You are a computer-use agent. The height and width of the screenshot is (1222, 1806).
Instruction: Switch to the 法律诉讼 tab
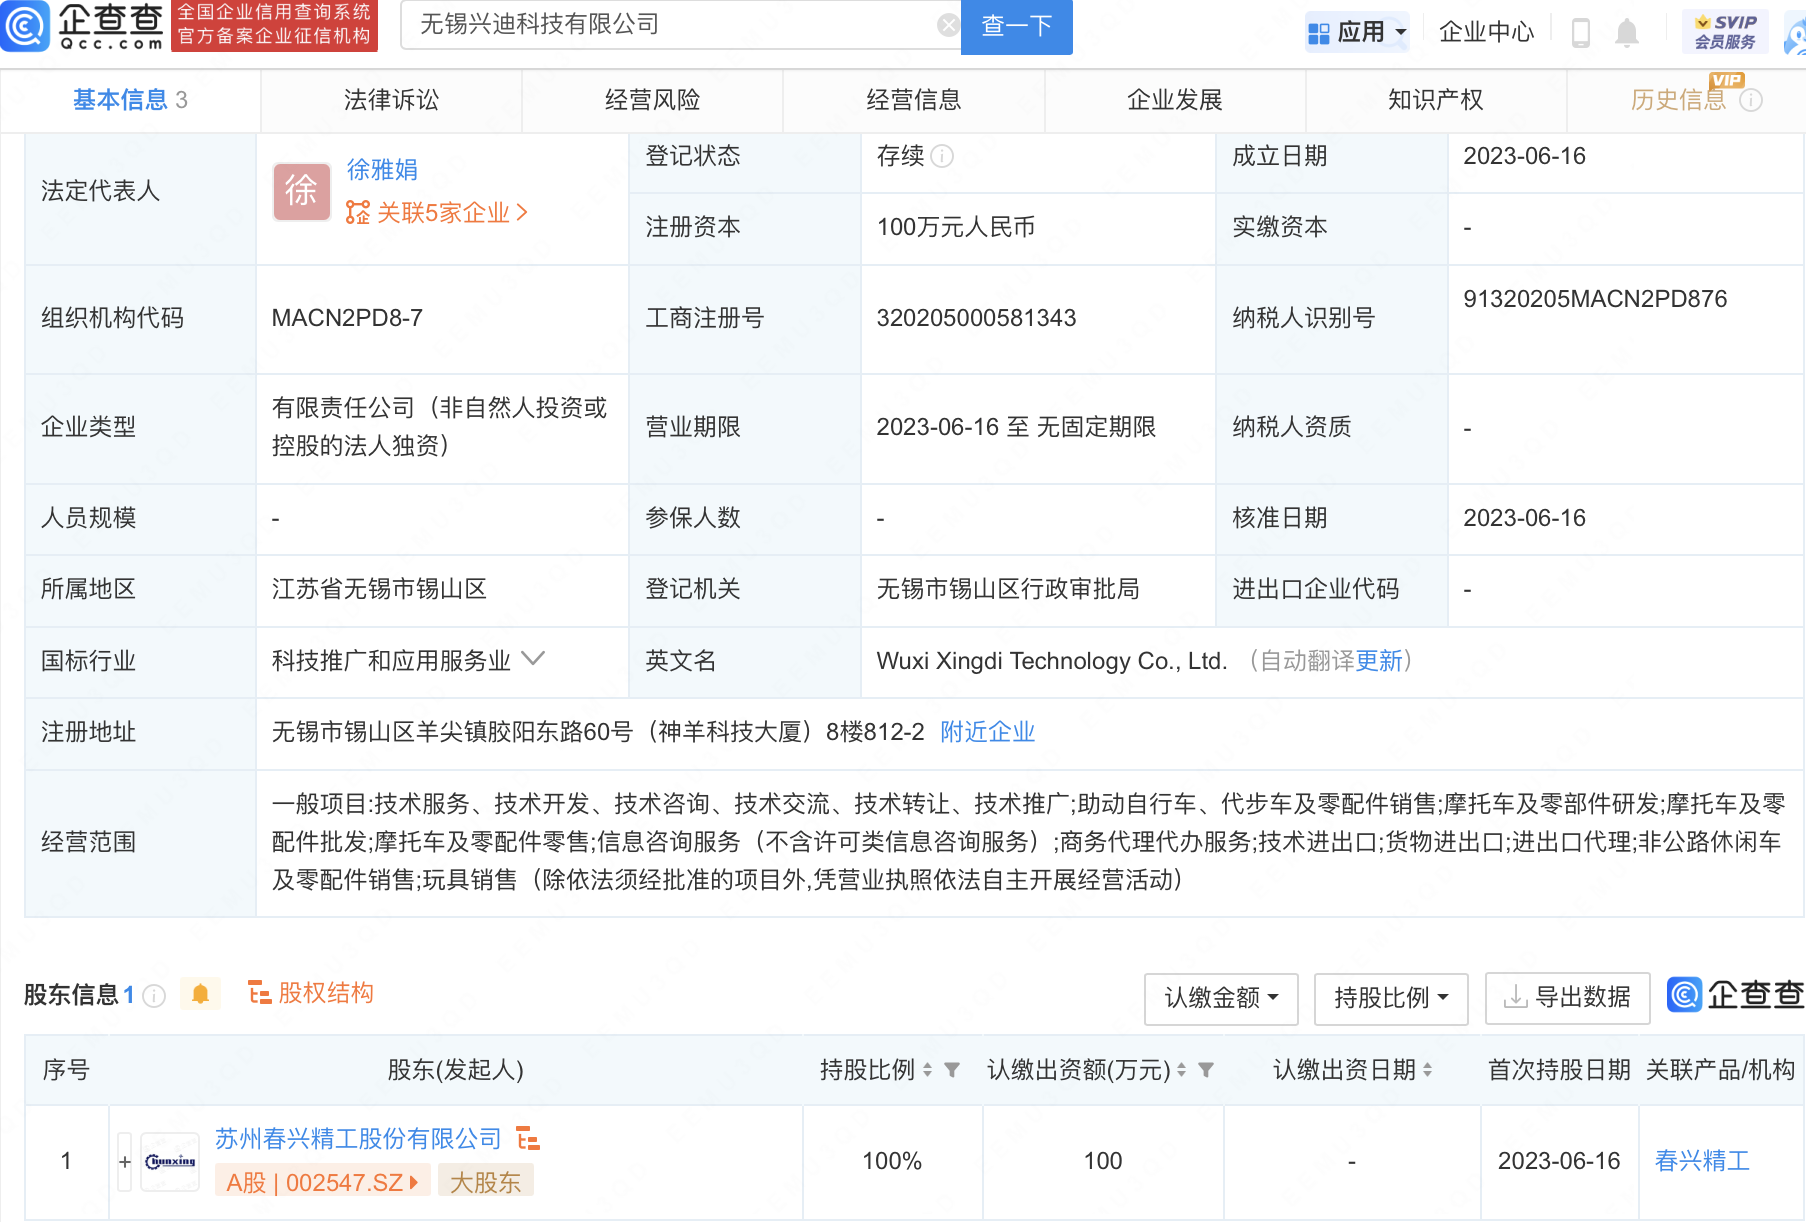391,99
